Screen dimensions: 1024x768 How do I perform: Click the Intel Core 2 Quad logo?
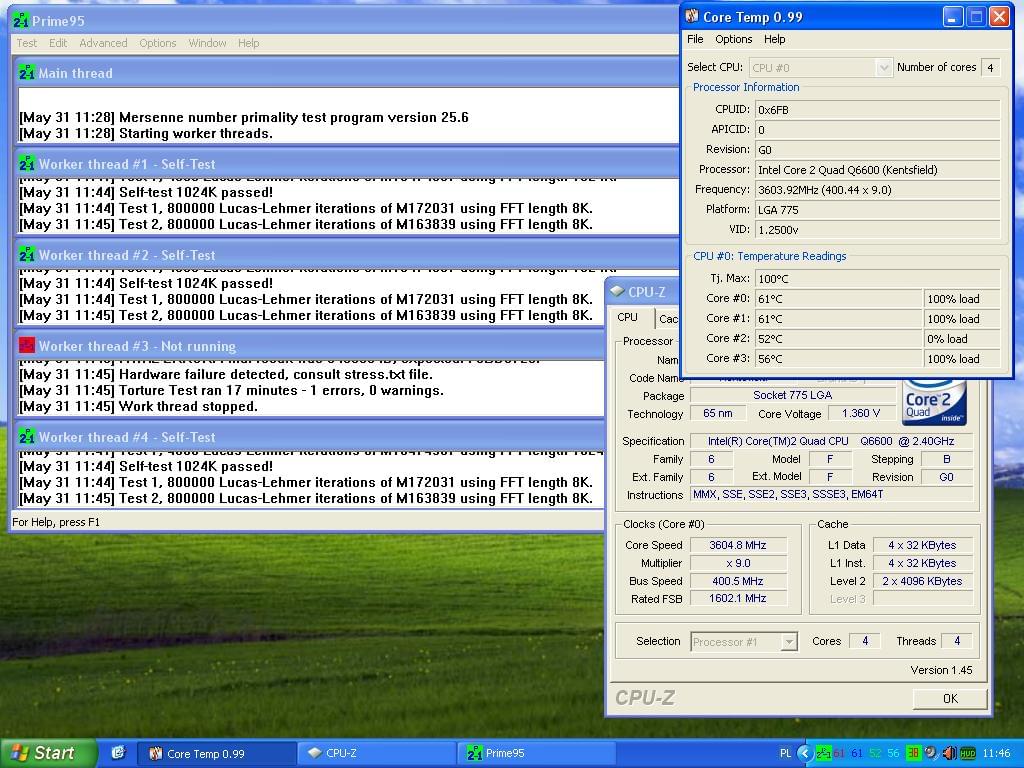(934, 402)
